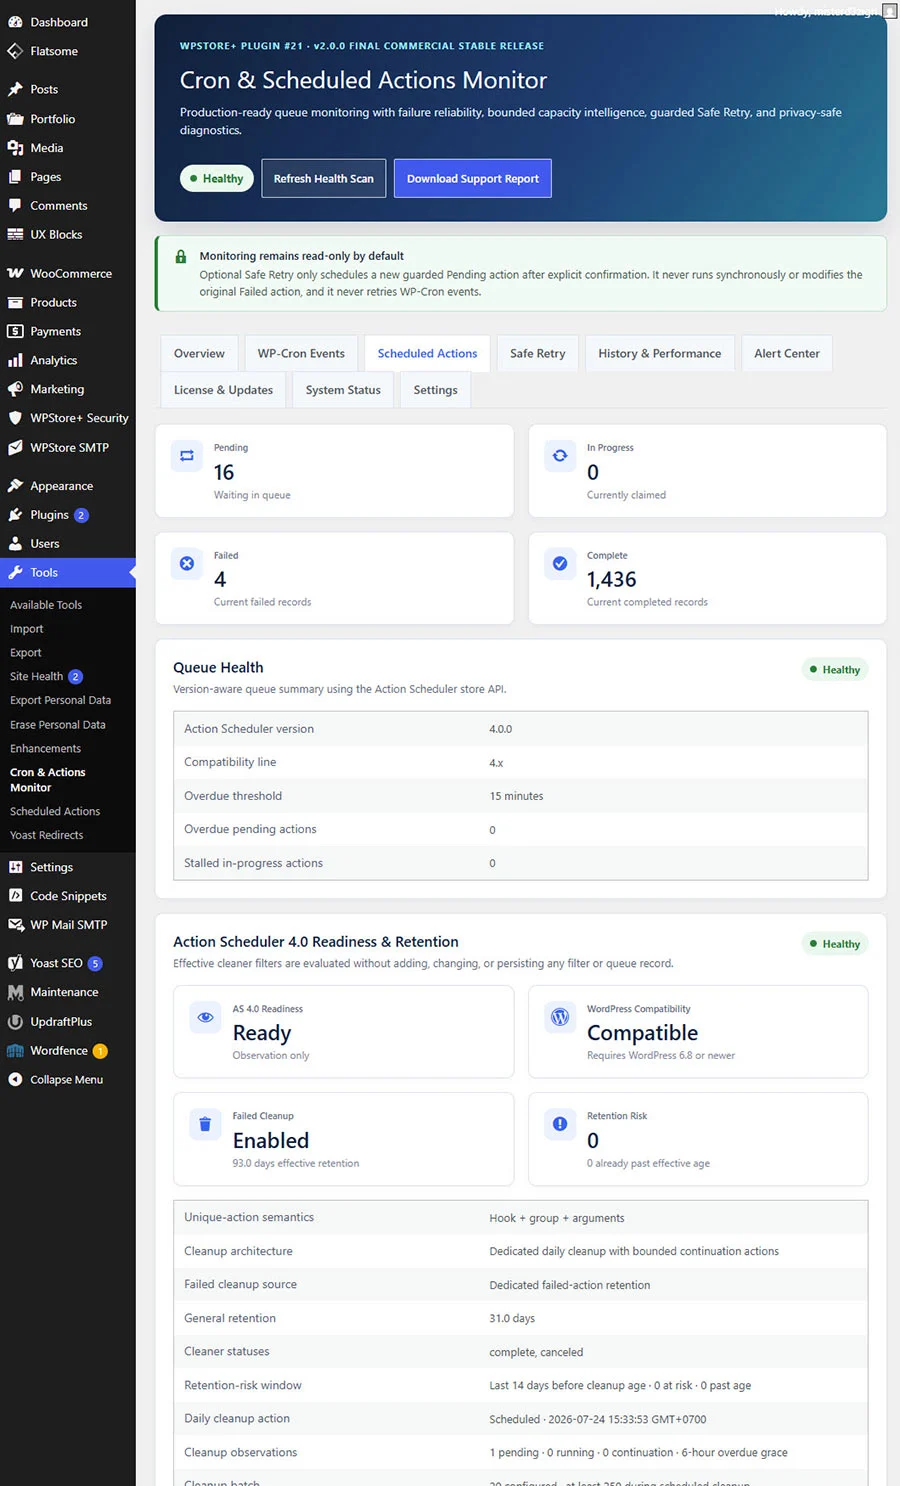The width and height of the screenshot is (900, 1486).
Task: Click the Wordfence icon
Action: coord(15,1051)
